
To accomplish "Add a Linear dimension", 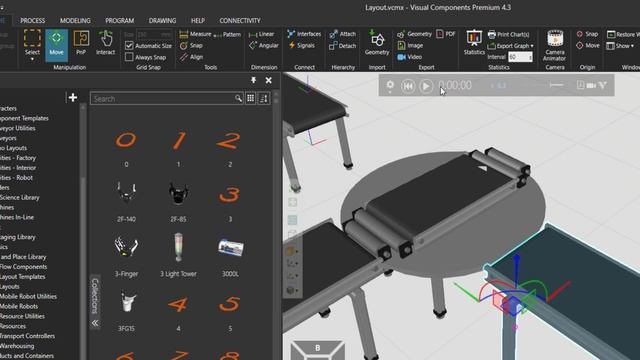I will tap(262, 34).
